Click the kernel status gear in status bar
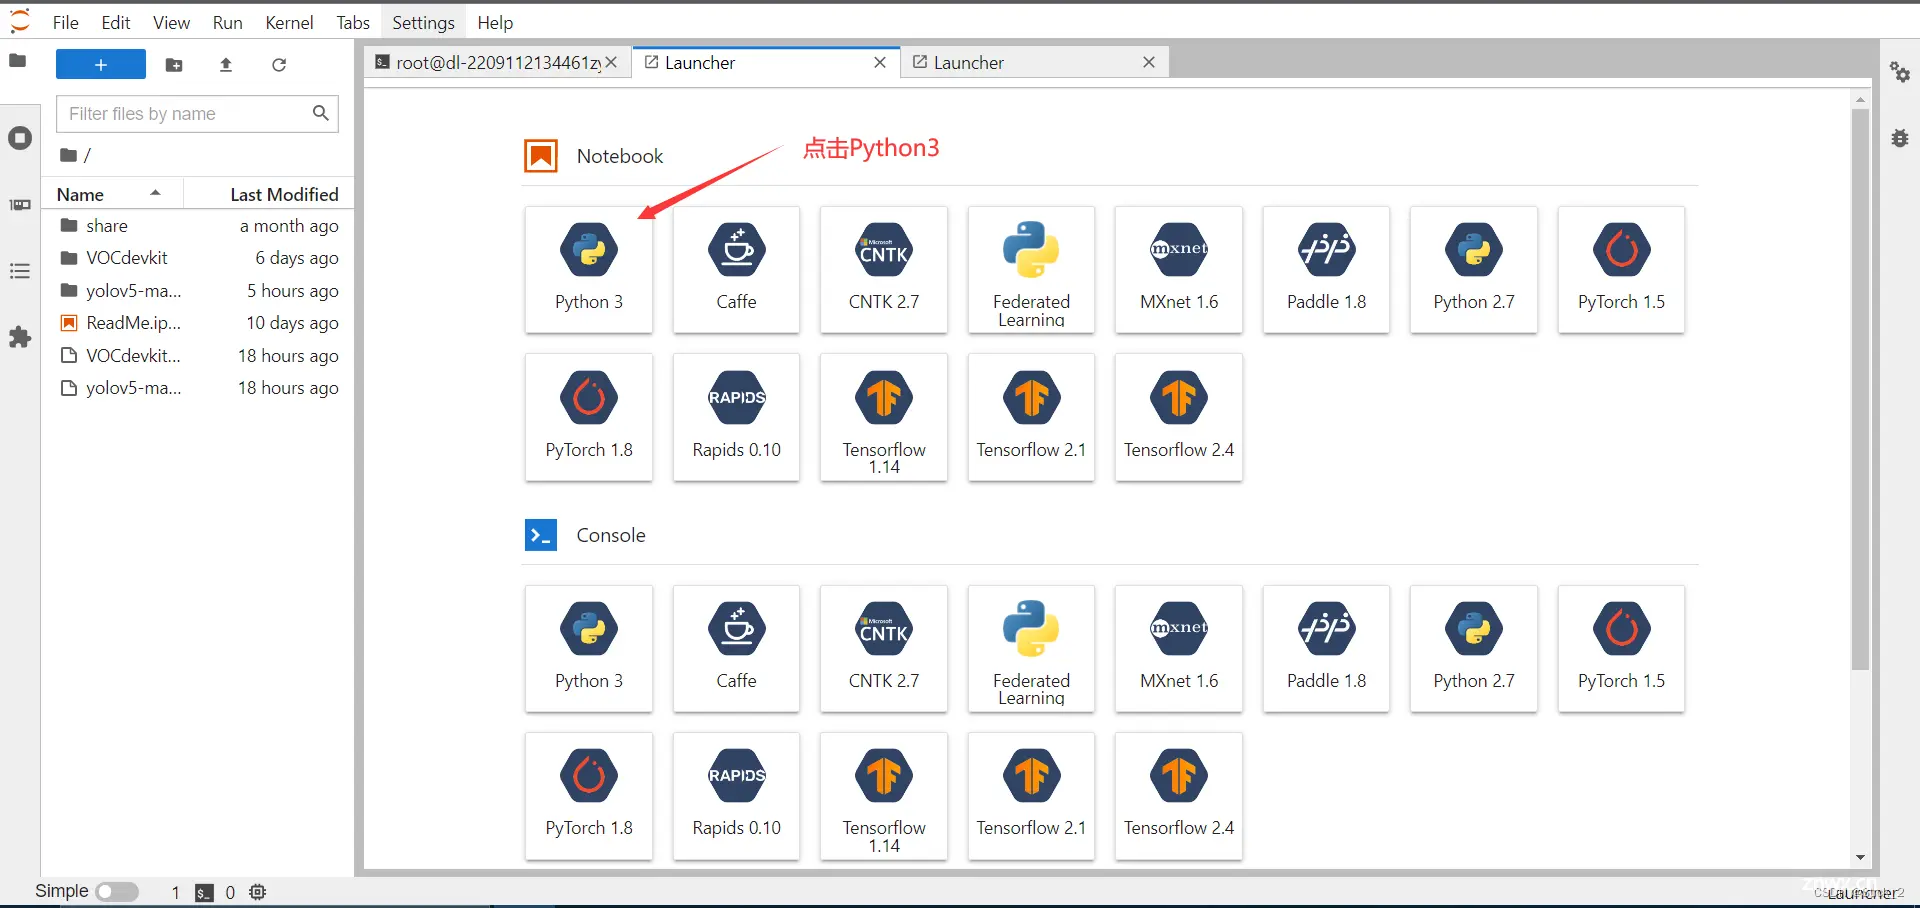1920x908 pixels. [258, 892]
